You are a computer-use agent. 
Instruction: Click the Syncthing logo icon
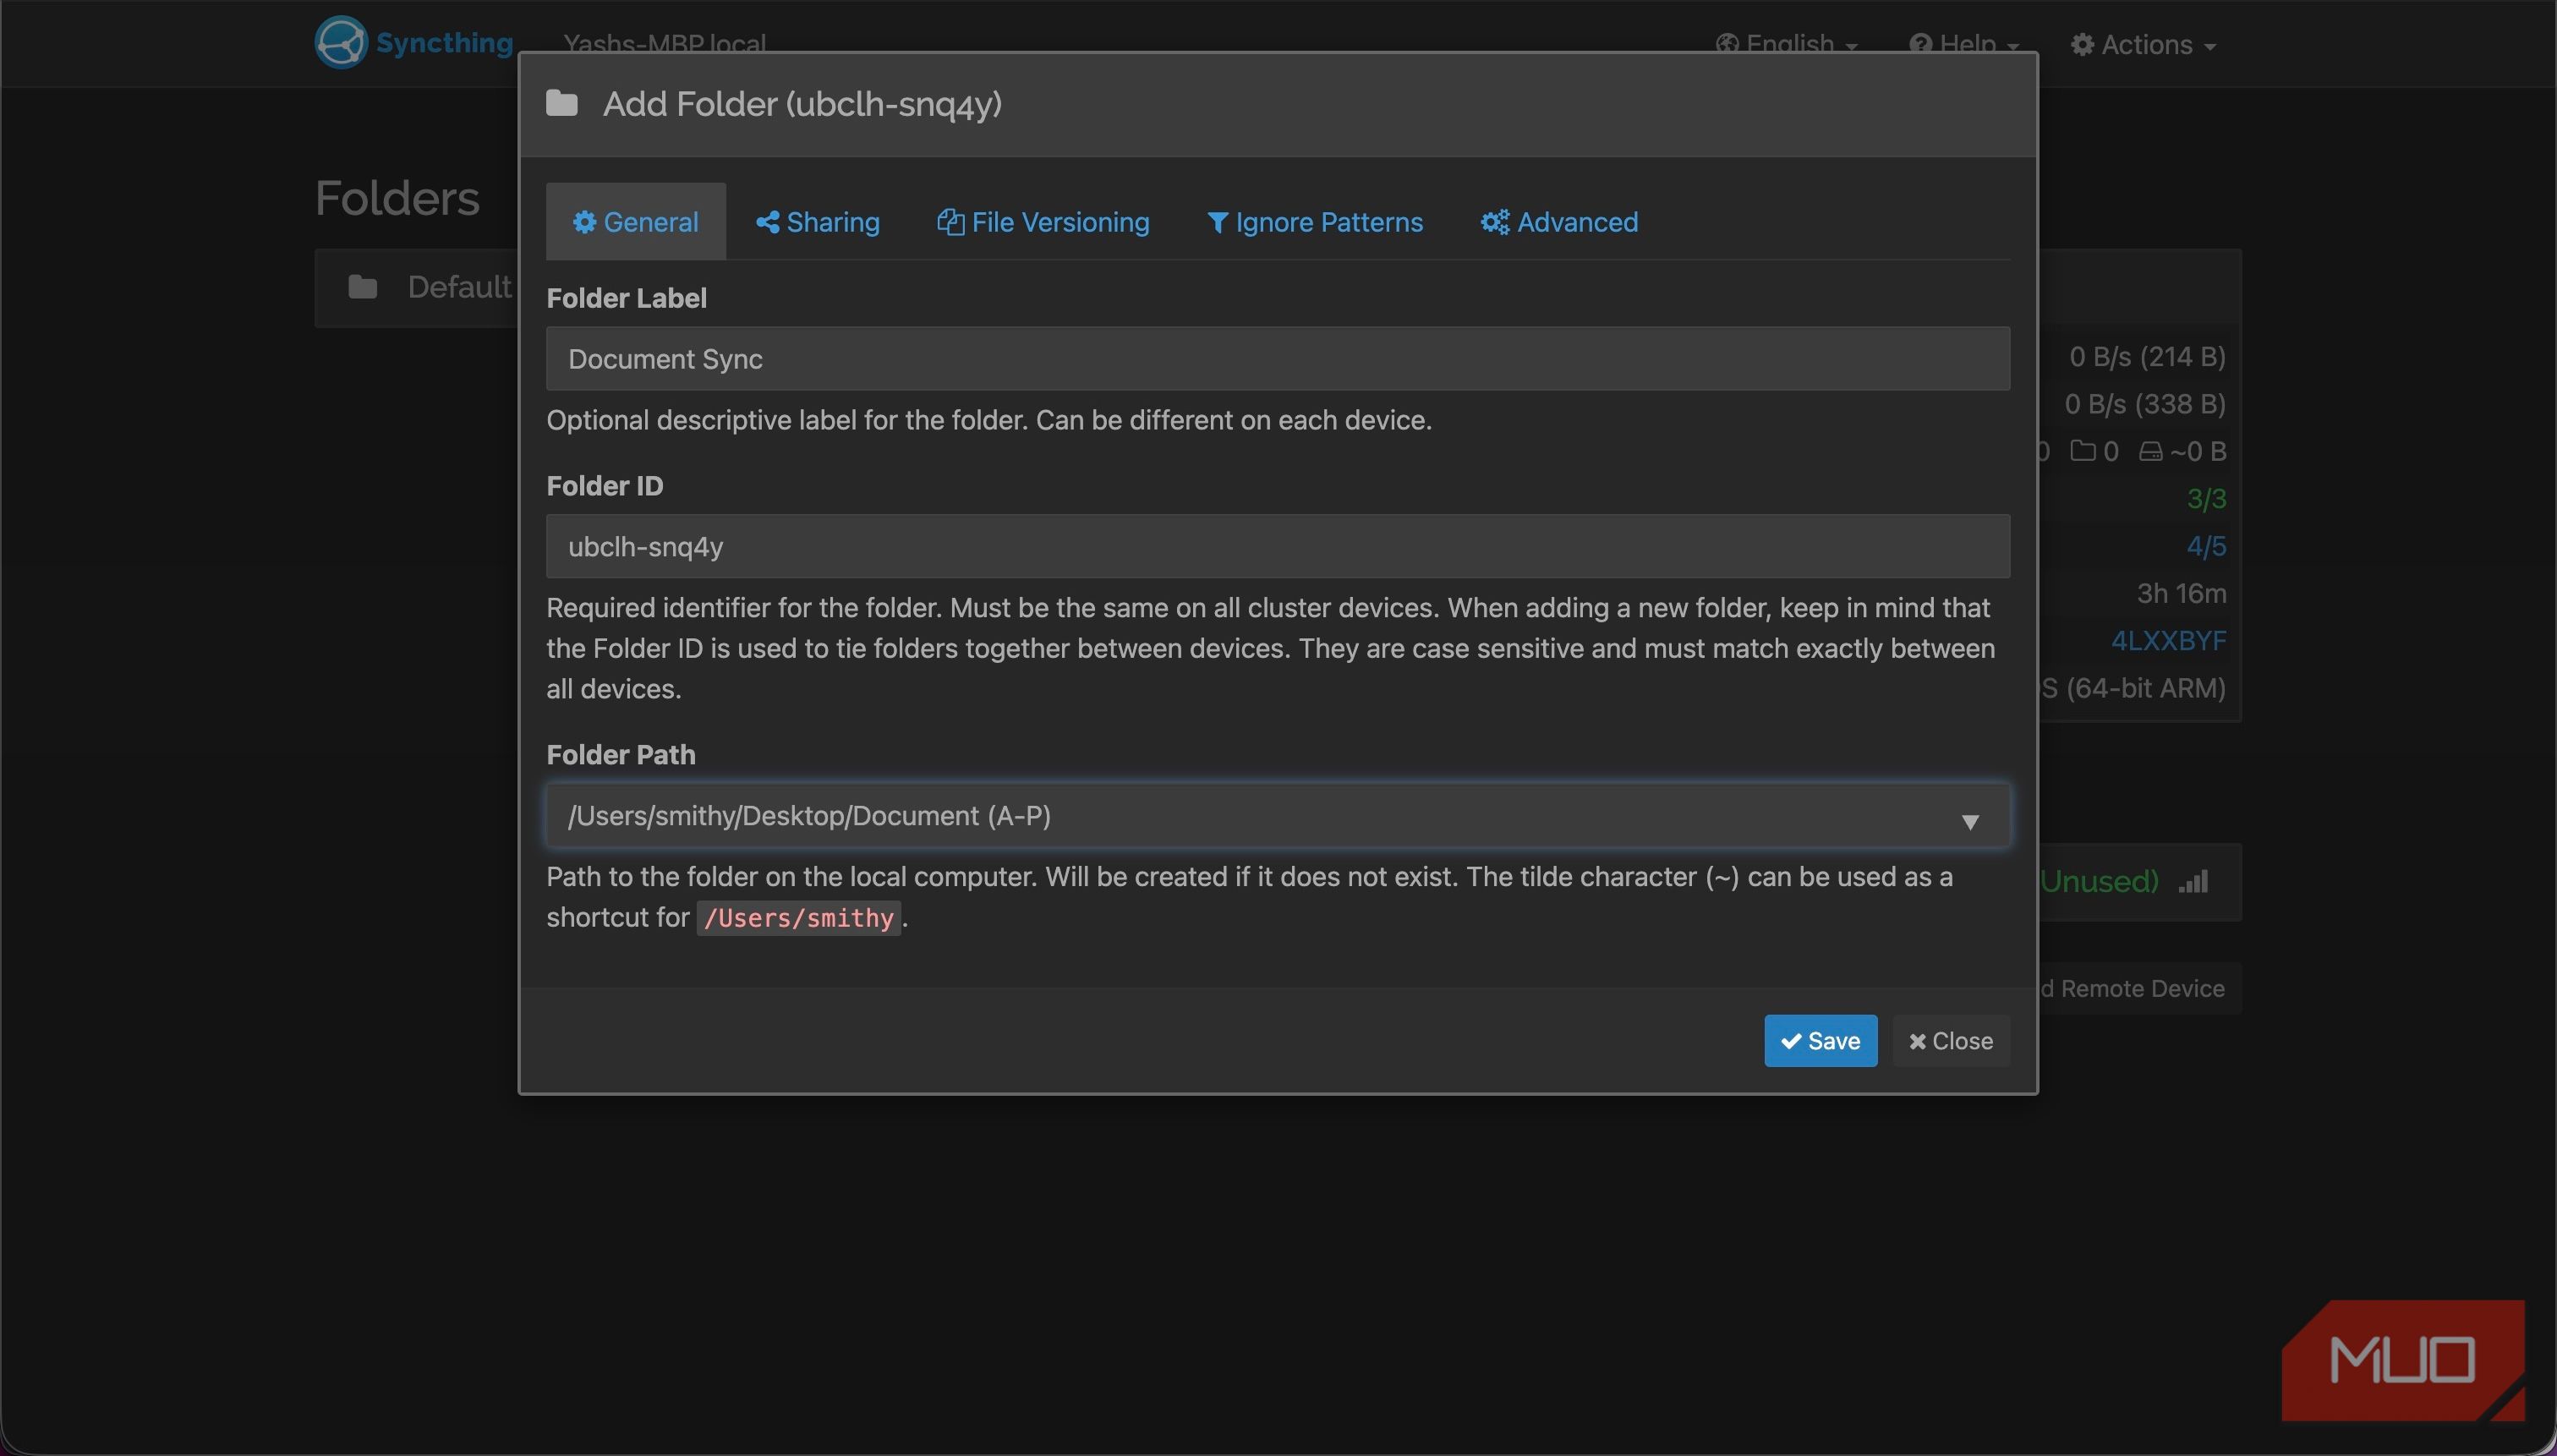(x=341, y=43)
